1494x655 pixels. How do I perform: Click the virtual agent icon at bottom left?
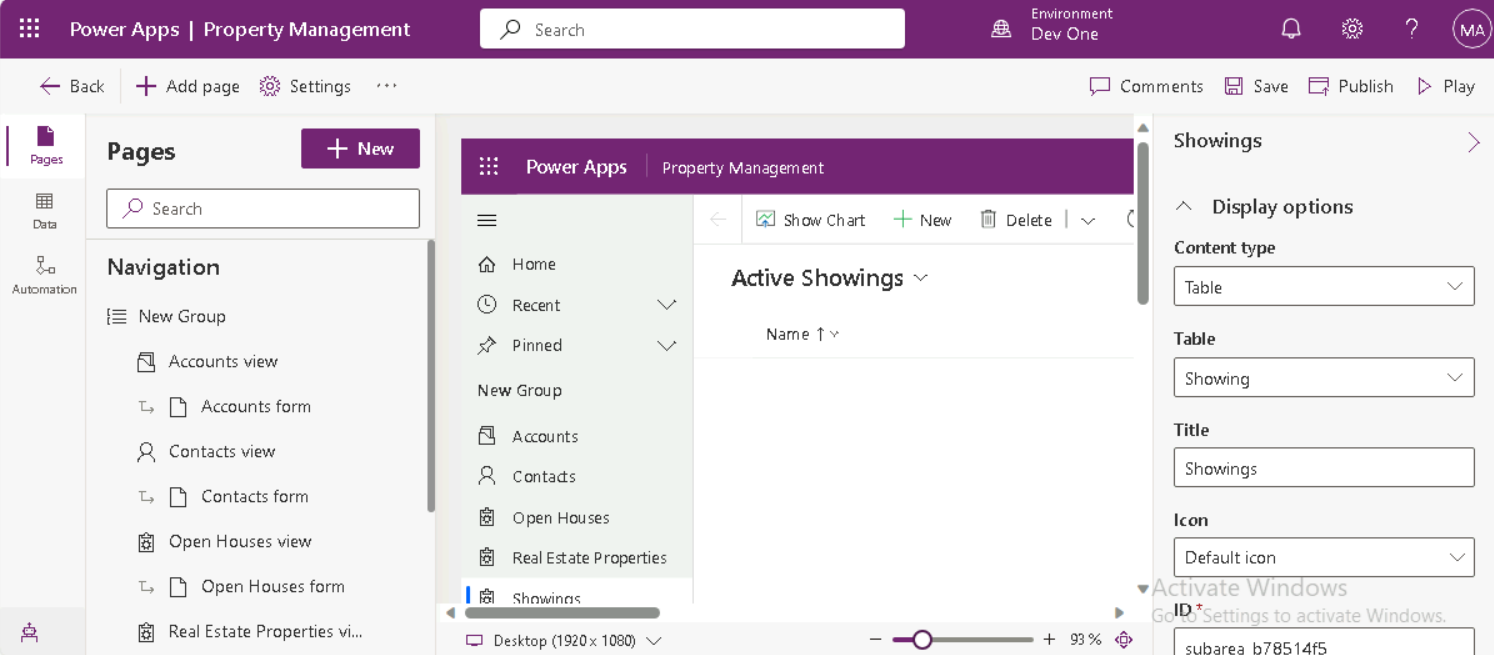29,632
